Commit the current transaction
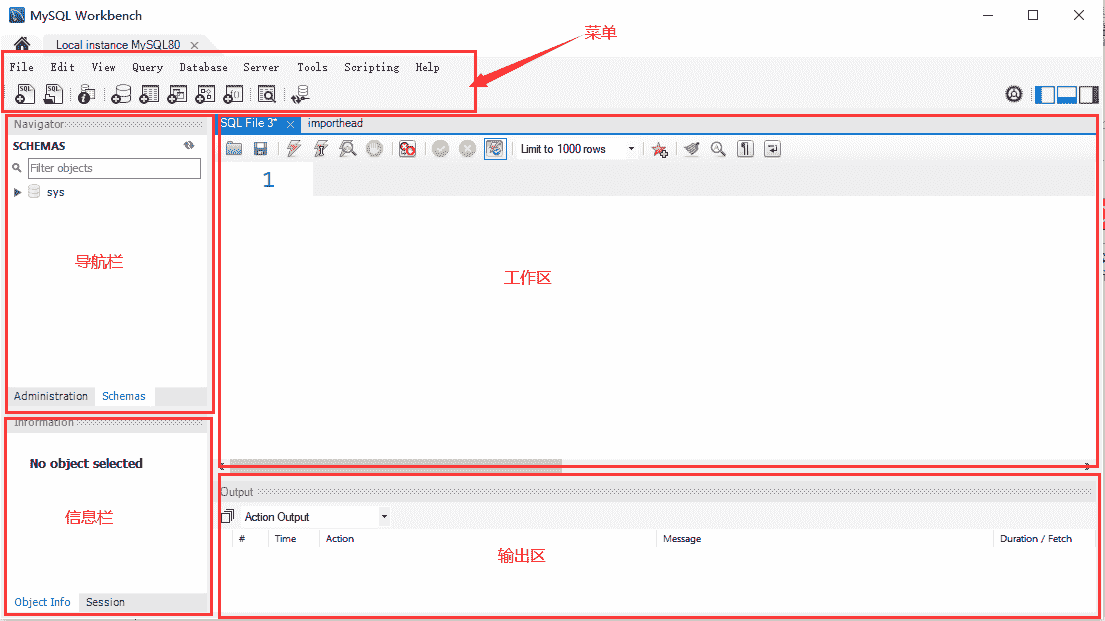The width and height of the screenshot is (1105, 621). [440, 149]
